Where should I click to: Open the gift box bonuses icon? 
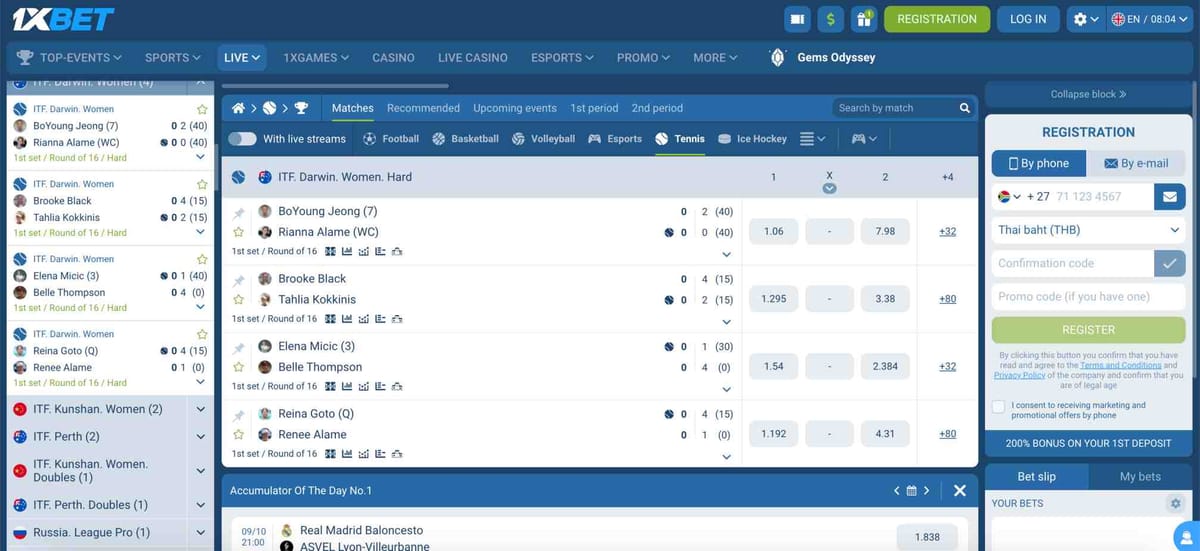(863, 19)
